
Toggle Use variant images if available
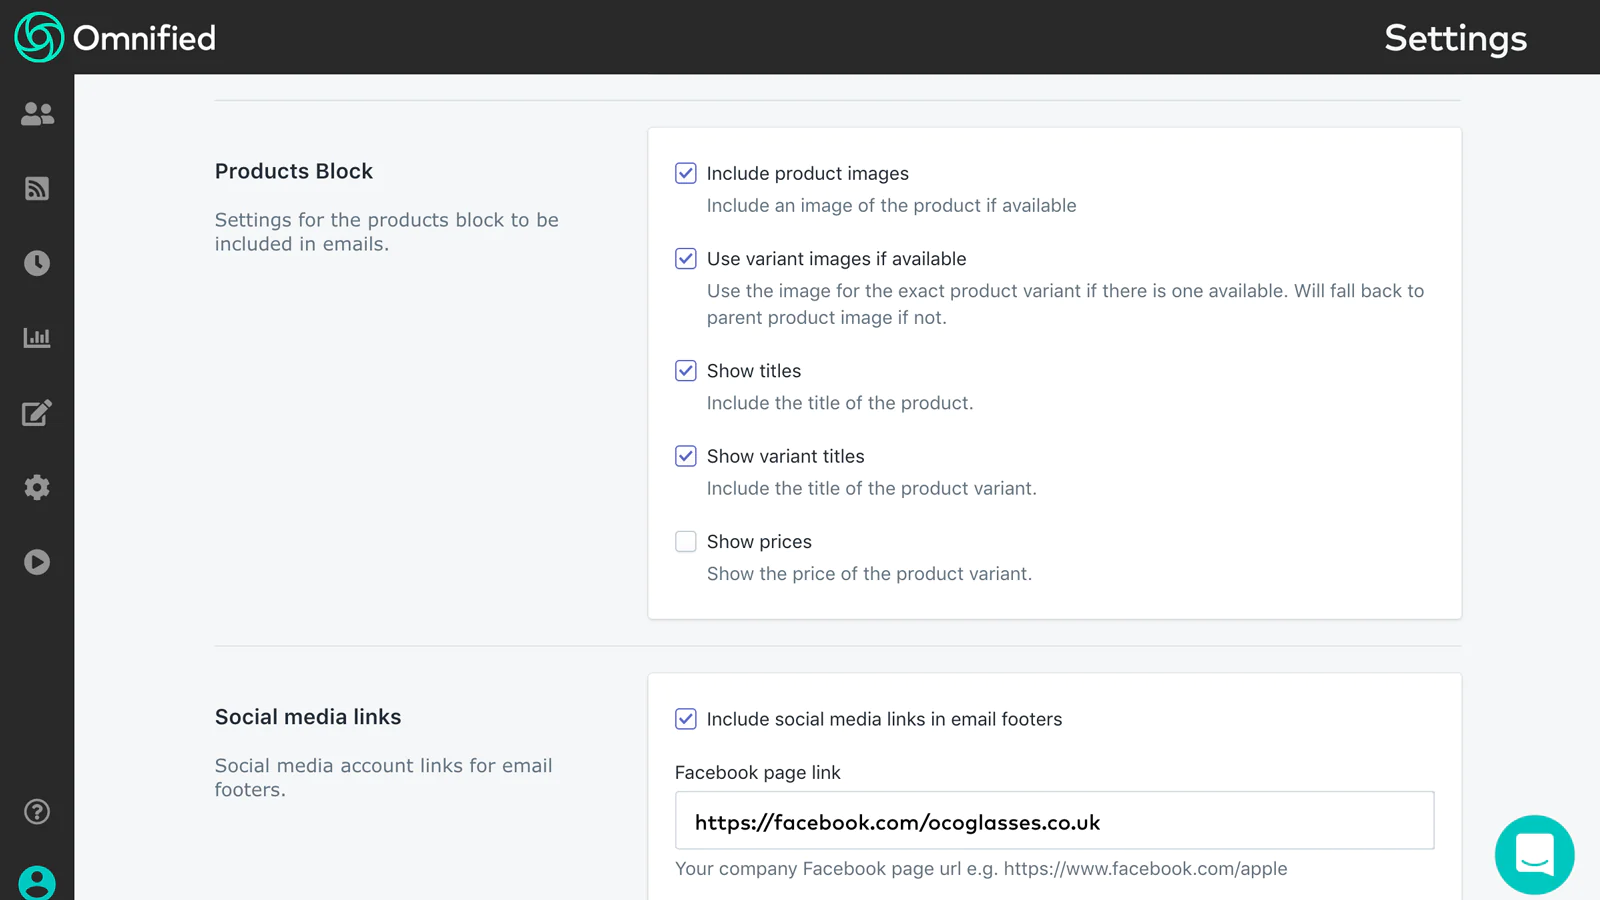point(686,259)
